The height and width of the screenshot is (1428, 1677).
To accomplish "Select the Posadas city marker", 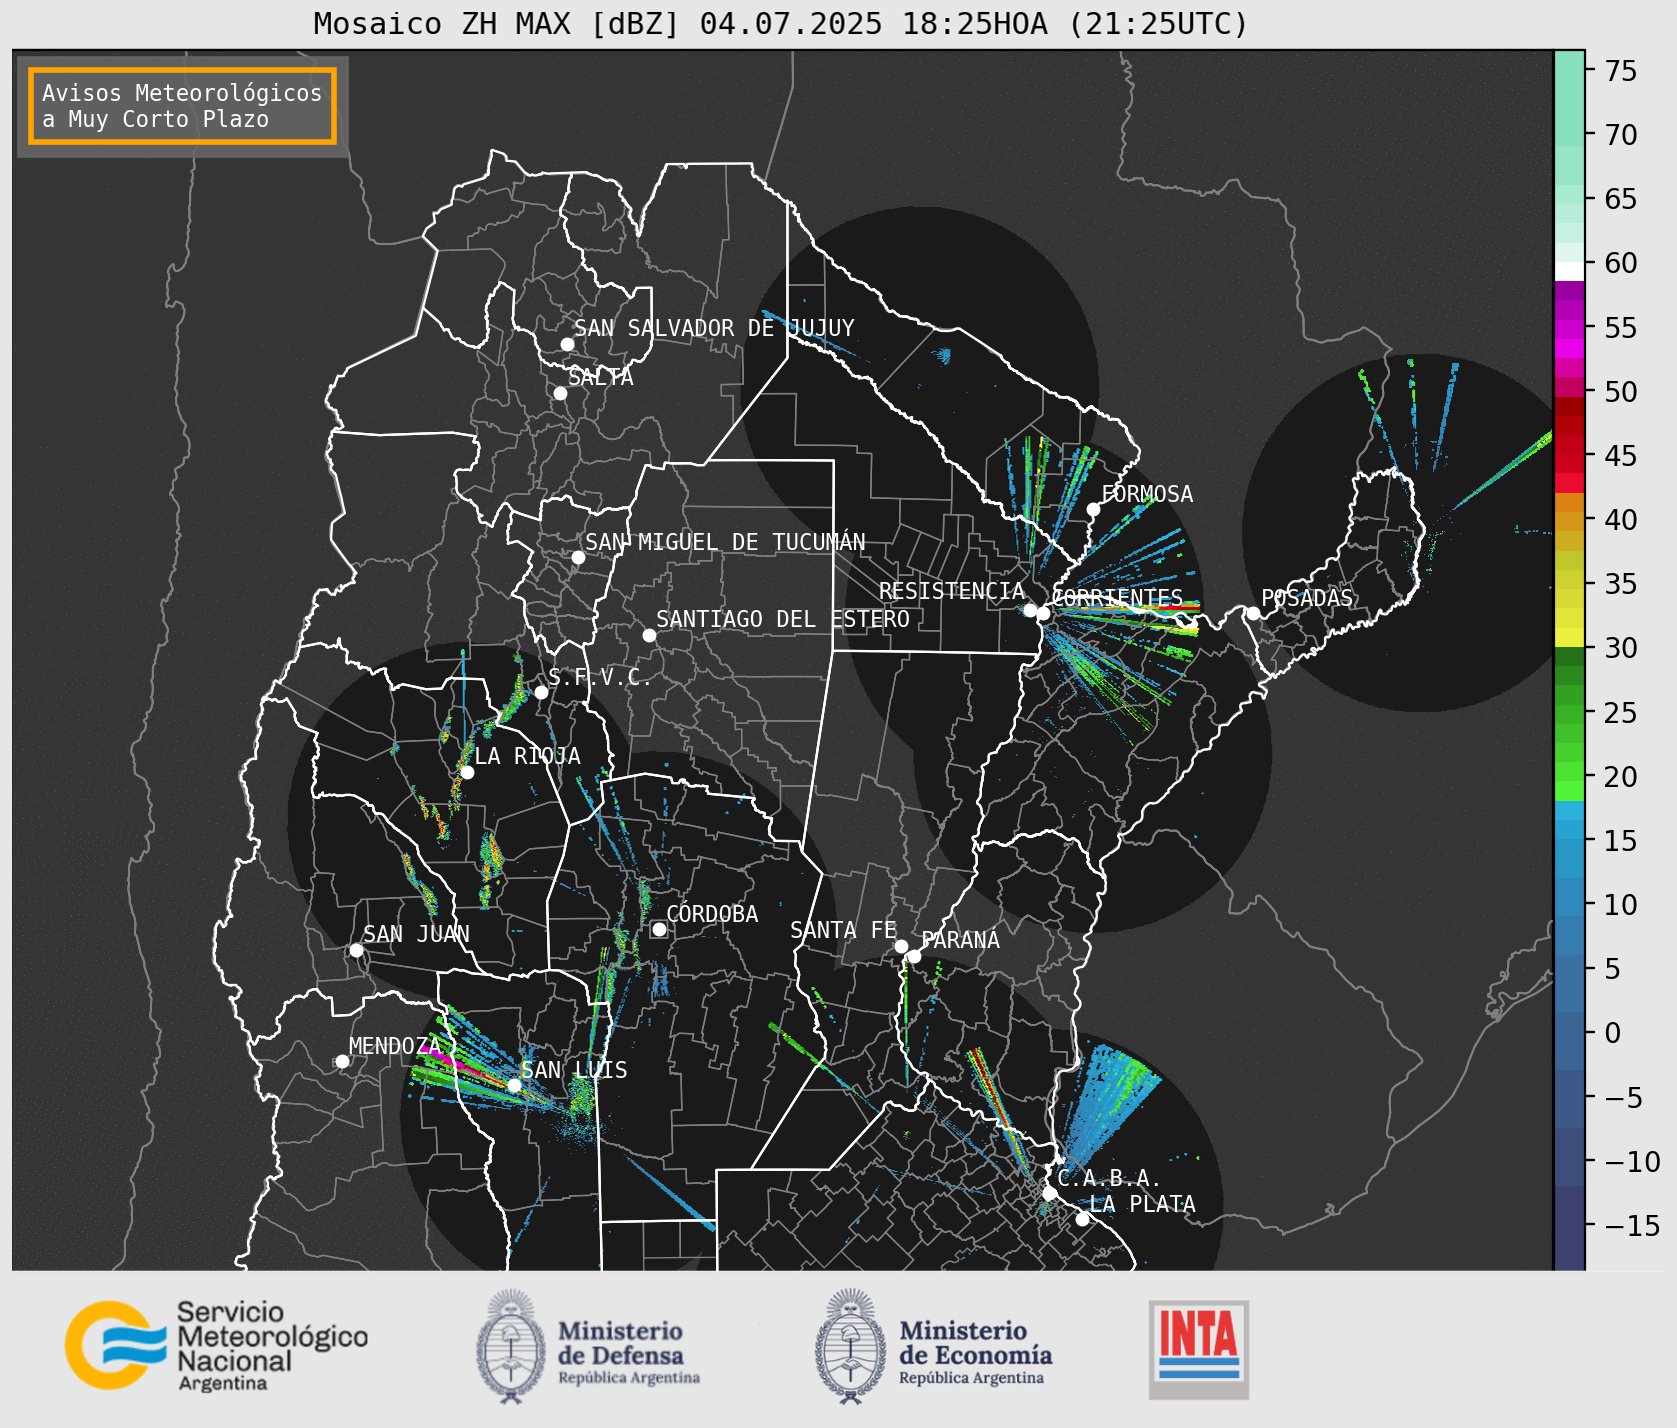I will pos(1253,613).
